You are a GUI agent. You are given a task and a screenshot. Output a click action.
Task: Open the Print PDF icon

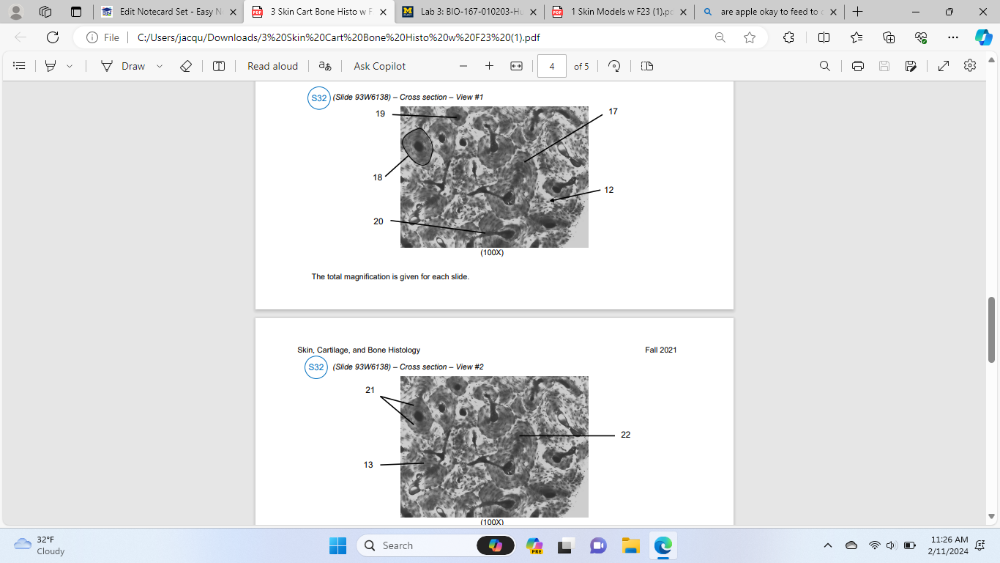(858, 66)
